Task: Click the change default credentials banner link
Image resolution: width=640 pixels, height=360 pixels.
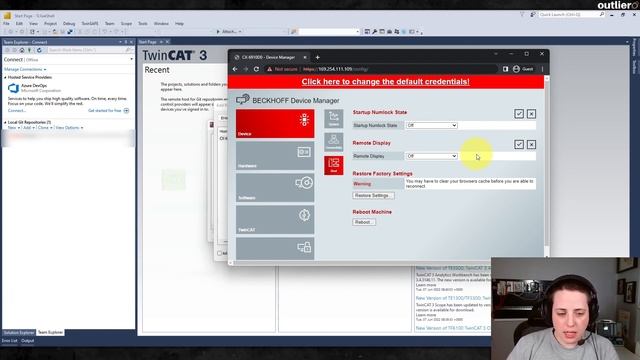Action: [x=385, y=82]
